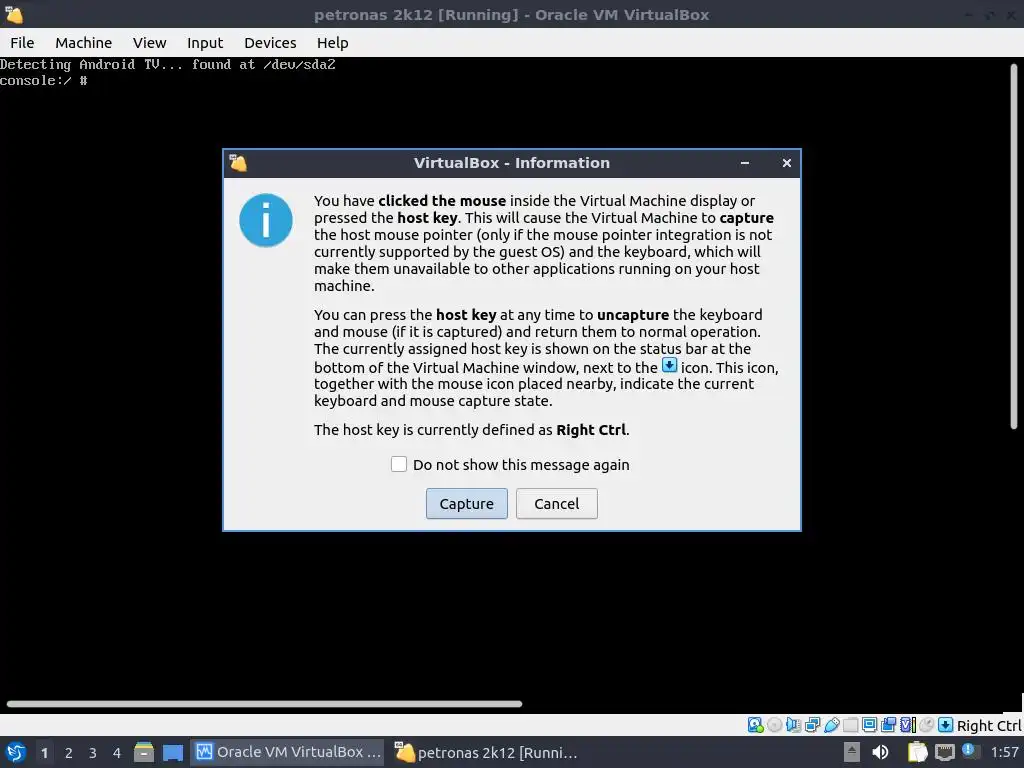The height and width of the screenshot is (768, 1024).
Task: Switch to petronas 2k12 taskbar window
Action: pyautogui.click(x=487, y=752)
